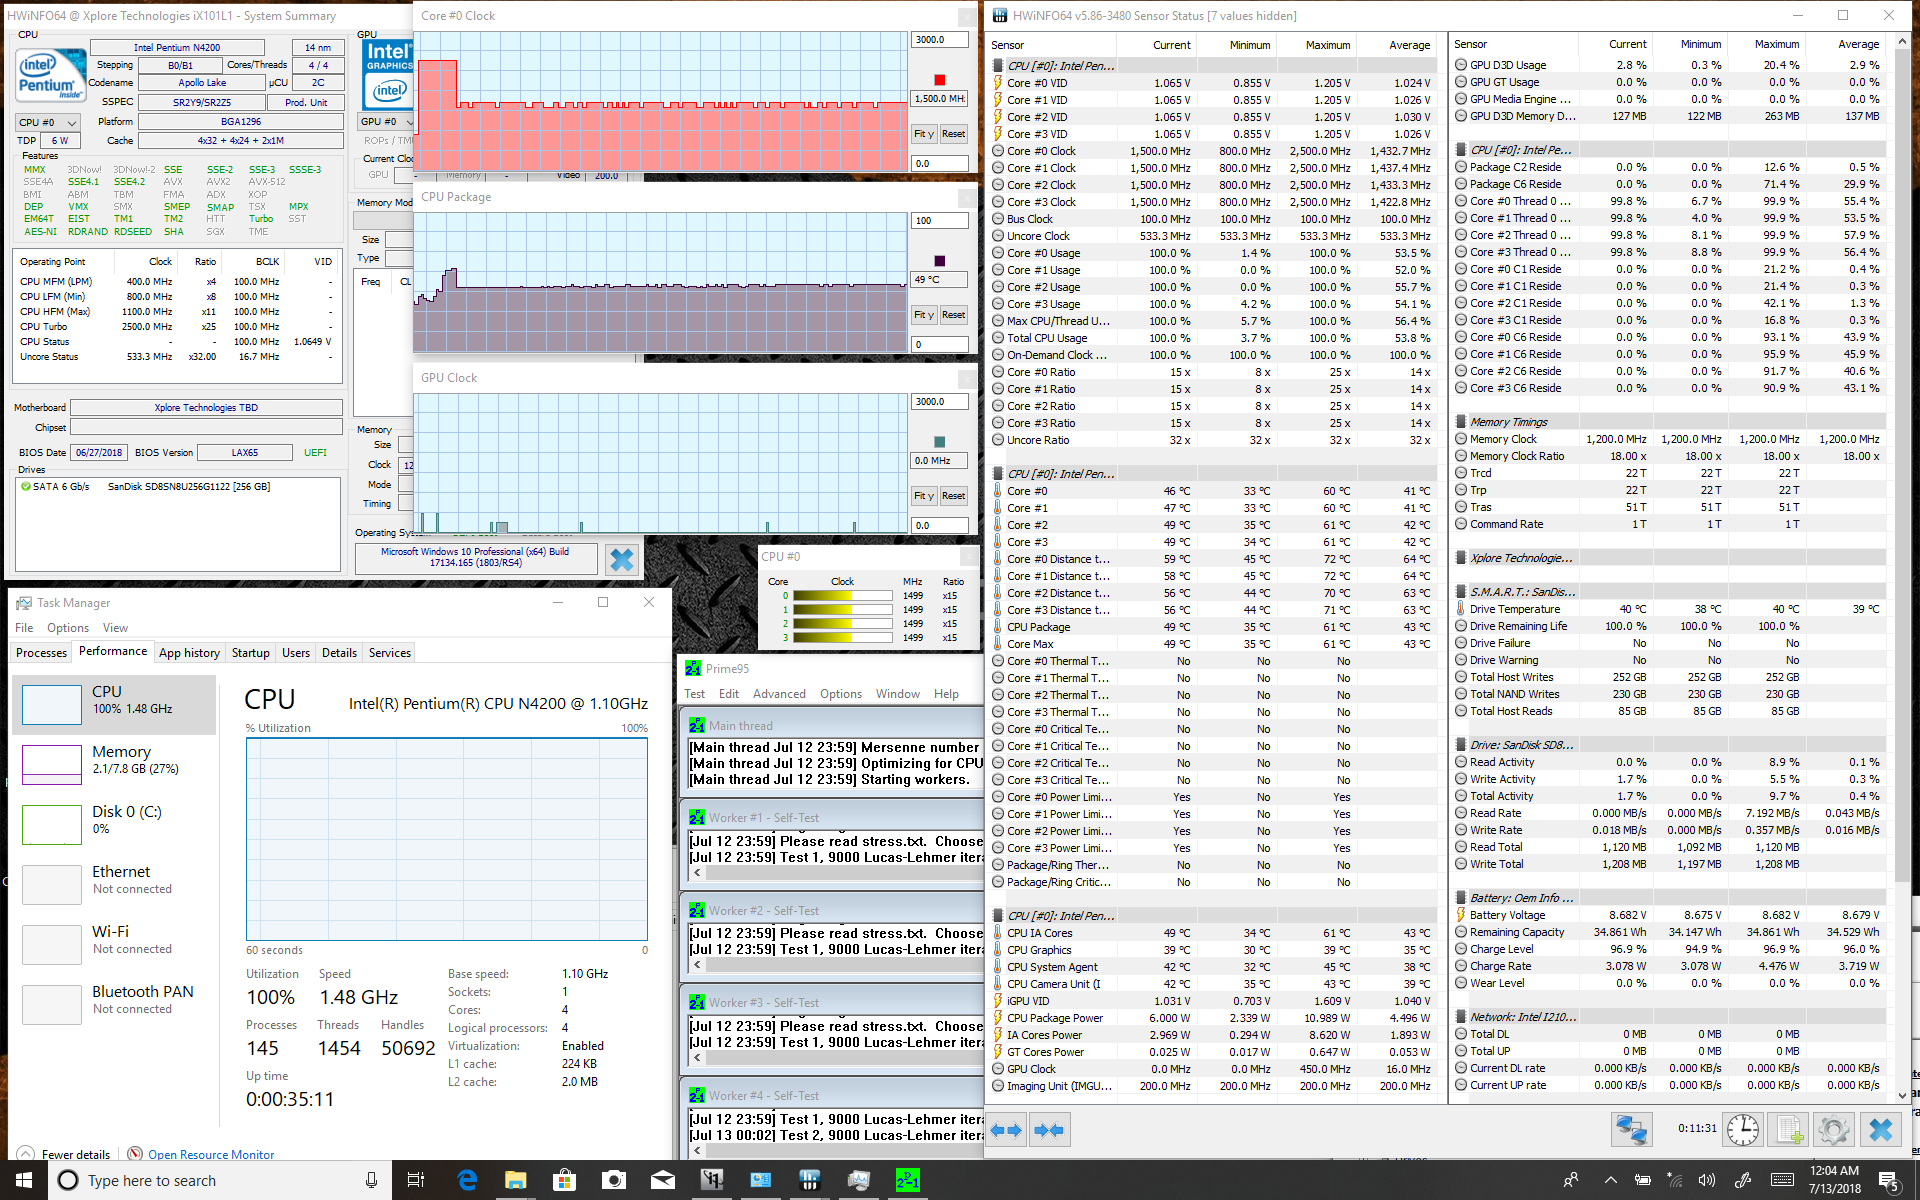Open the Prime95 Advanced menu
This screenshot has width=1920, height=1200.
coord(779,694)
